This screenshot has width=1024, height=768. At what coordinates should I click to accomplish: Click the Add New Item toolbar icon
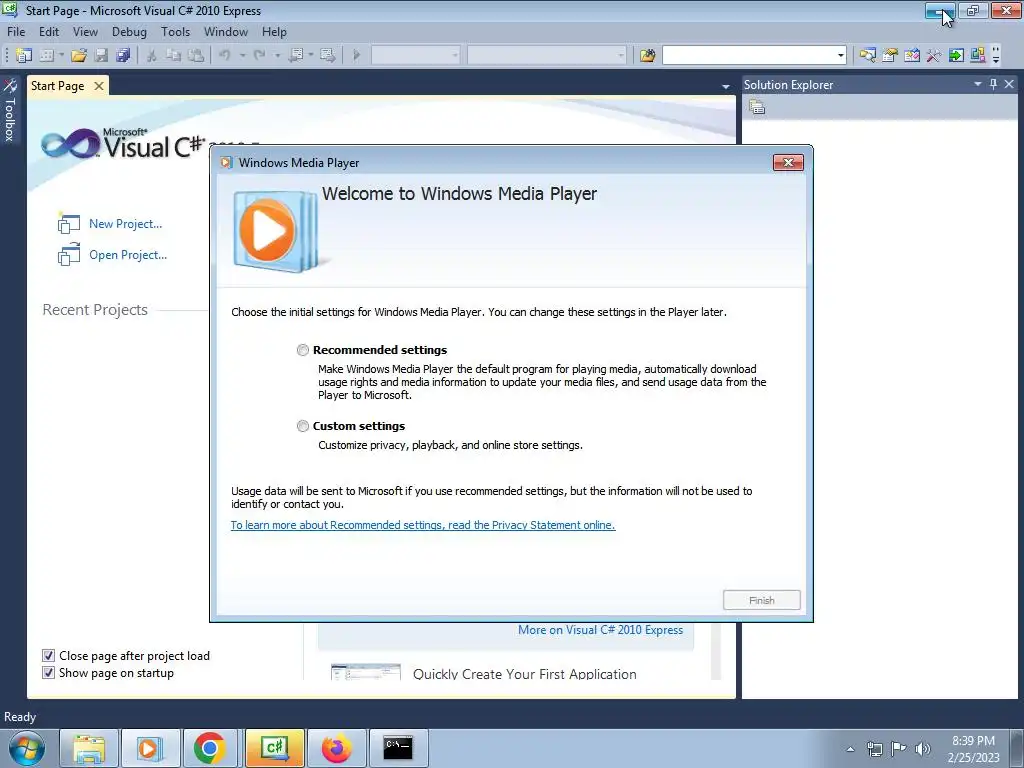tap(46, 56)
